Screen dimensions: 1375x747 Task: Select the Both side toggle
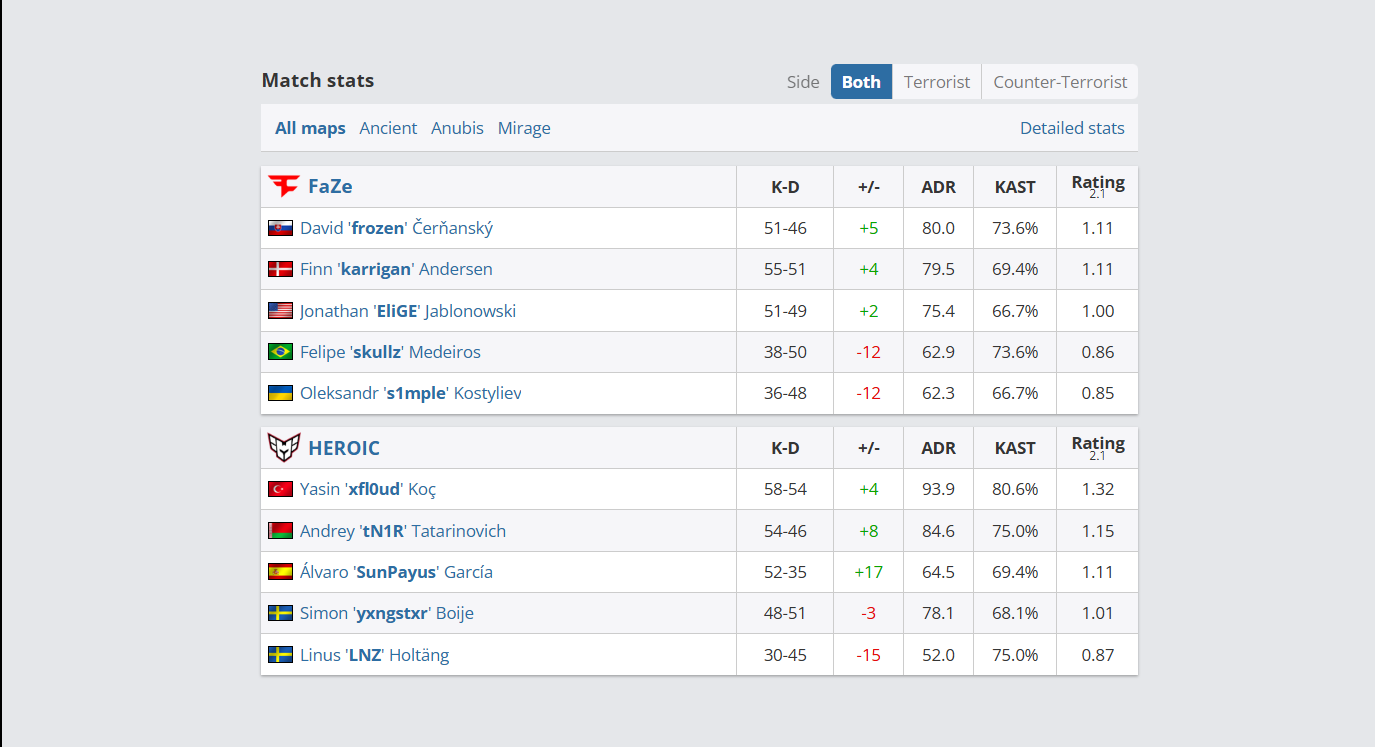(861, 82)
